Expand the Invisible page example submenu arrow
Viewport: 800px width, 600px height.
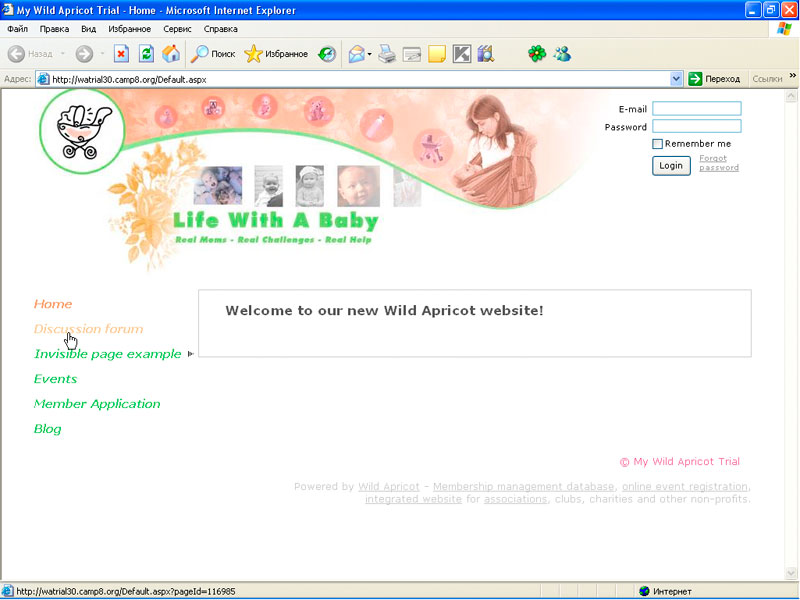(x=190, y=354)
